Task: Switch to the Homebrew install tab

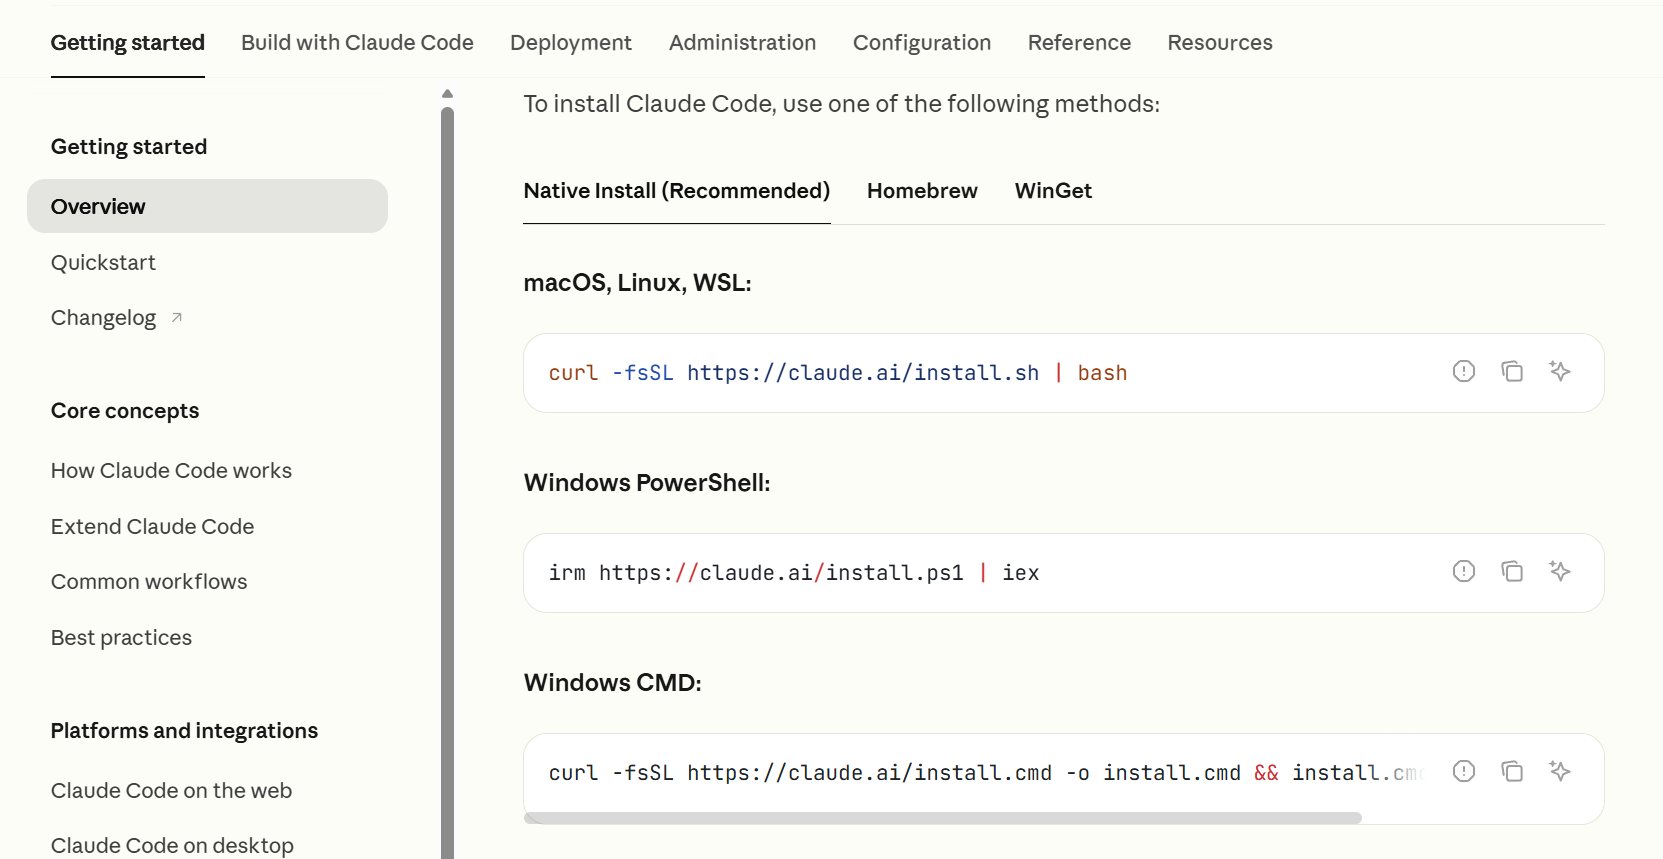Action: coord(922,191)
